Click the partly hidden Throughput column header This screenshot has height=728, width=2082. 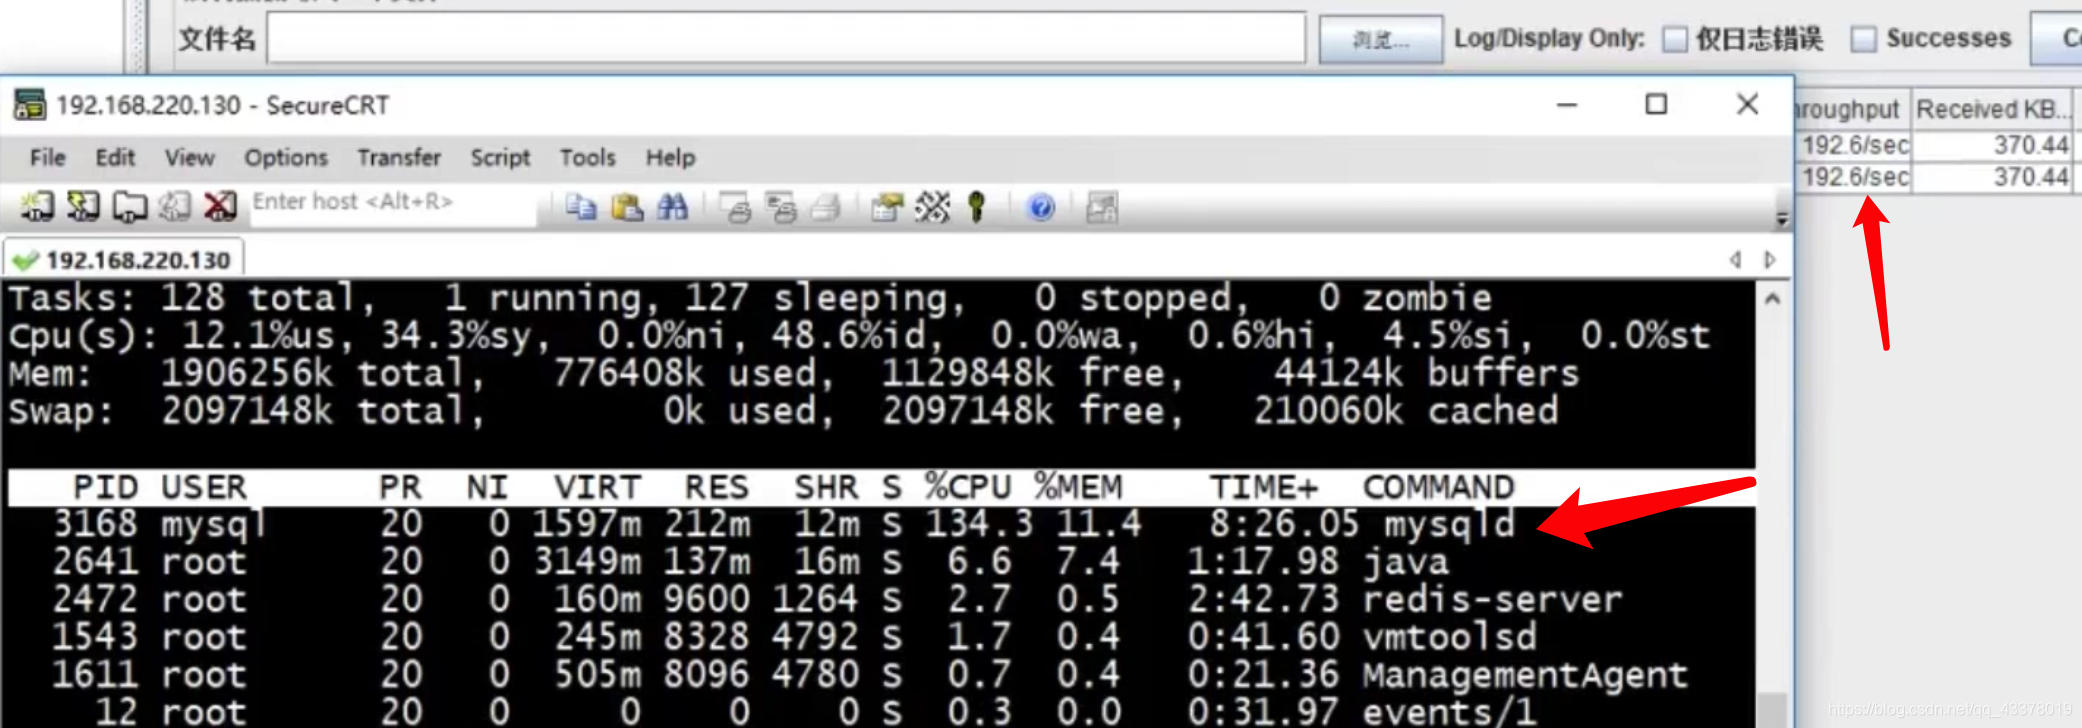point(1853,108)
